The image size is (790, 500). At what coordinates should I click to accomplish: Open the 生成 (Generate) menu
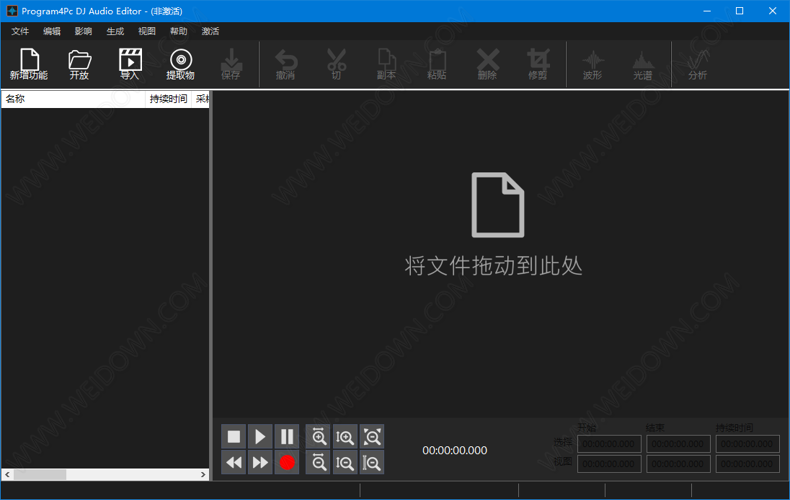(x=115, y=32)
